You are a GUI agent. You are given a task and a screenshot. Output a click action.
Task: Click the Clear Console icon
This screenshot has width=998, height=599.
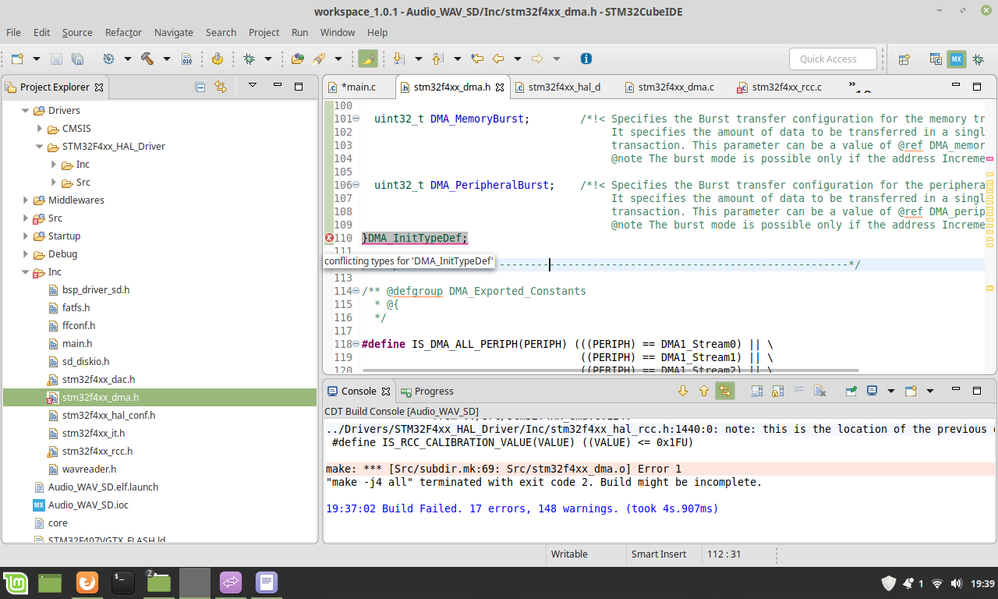820,391
